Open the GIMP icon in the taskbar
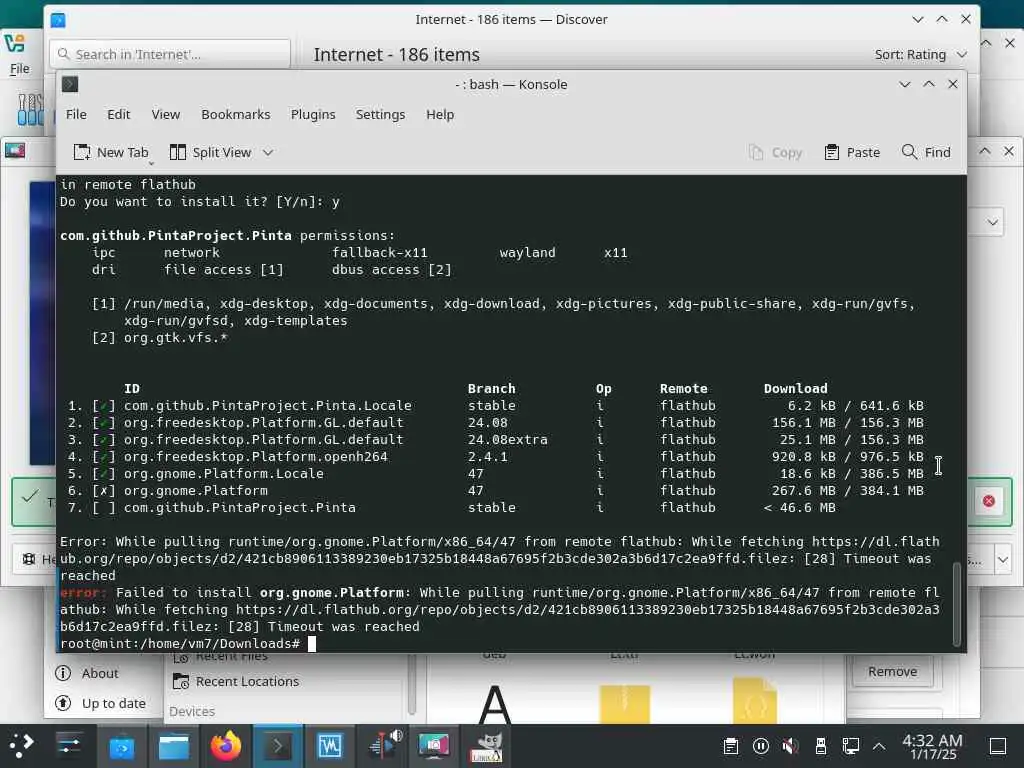 coord(487,747)
